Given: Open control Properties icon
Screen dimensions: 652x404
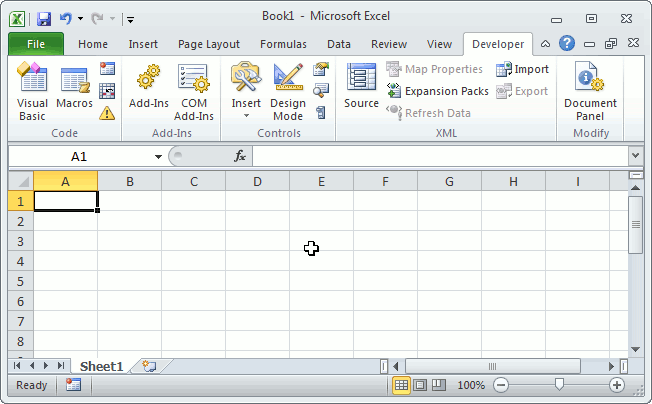Looking at the screenshot, I should (321, 69).
